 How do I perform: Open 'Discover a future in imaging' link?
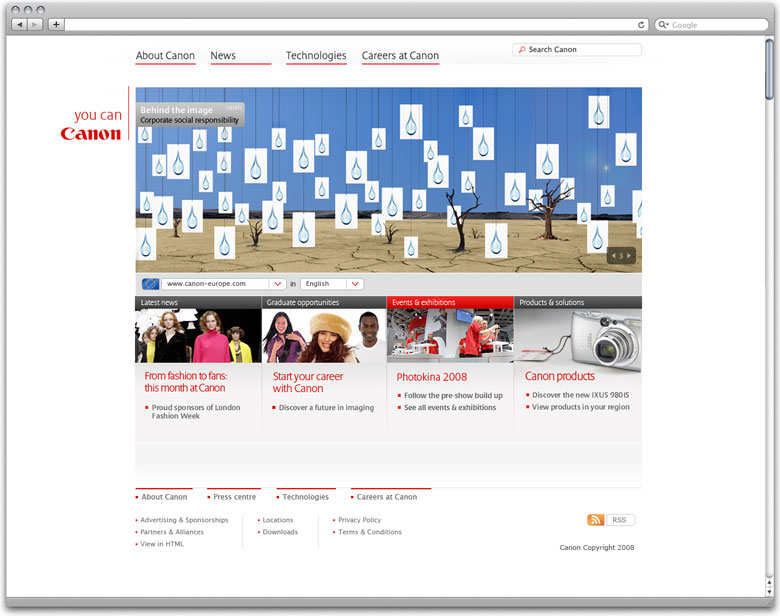coord(326,408)
